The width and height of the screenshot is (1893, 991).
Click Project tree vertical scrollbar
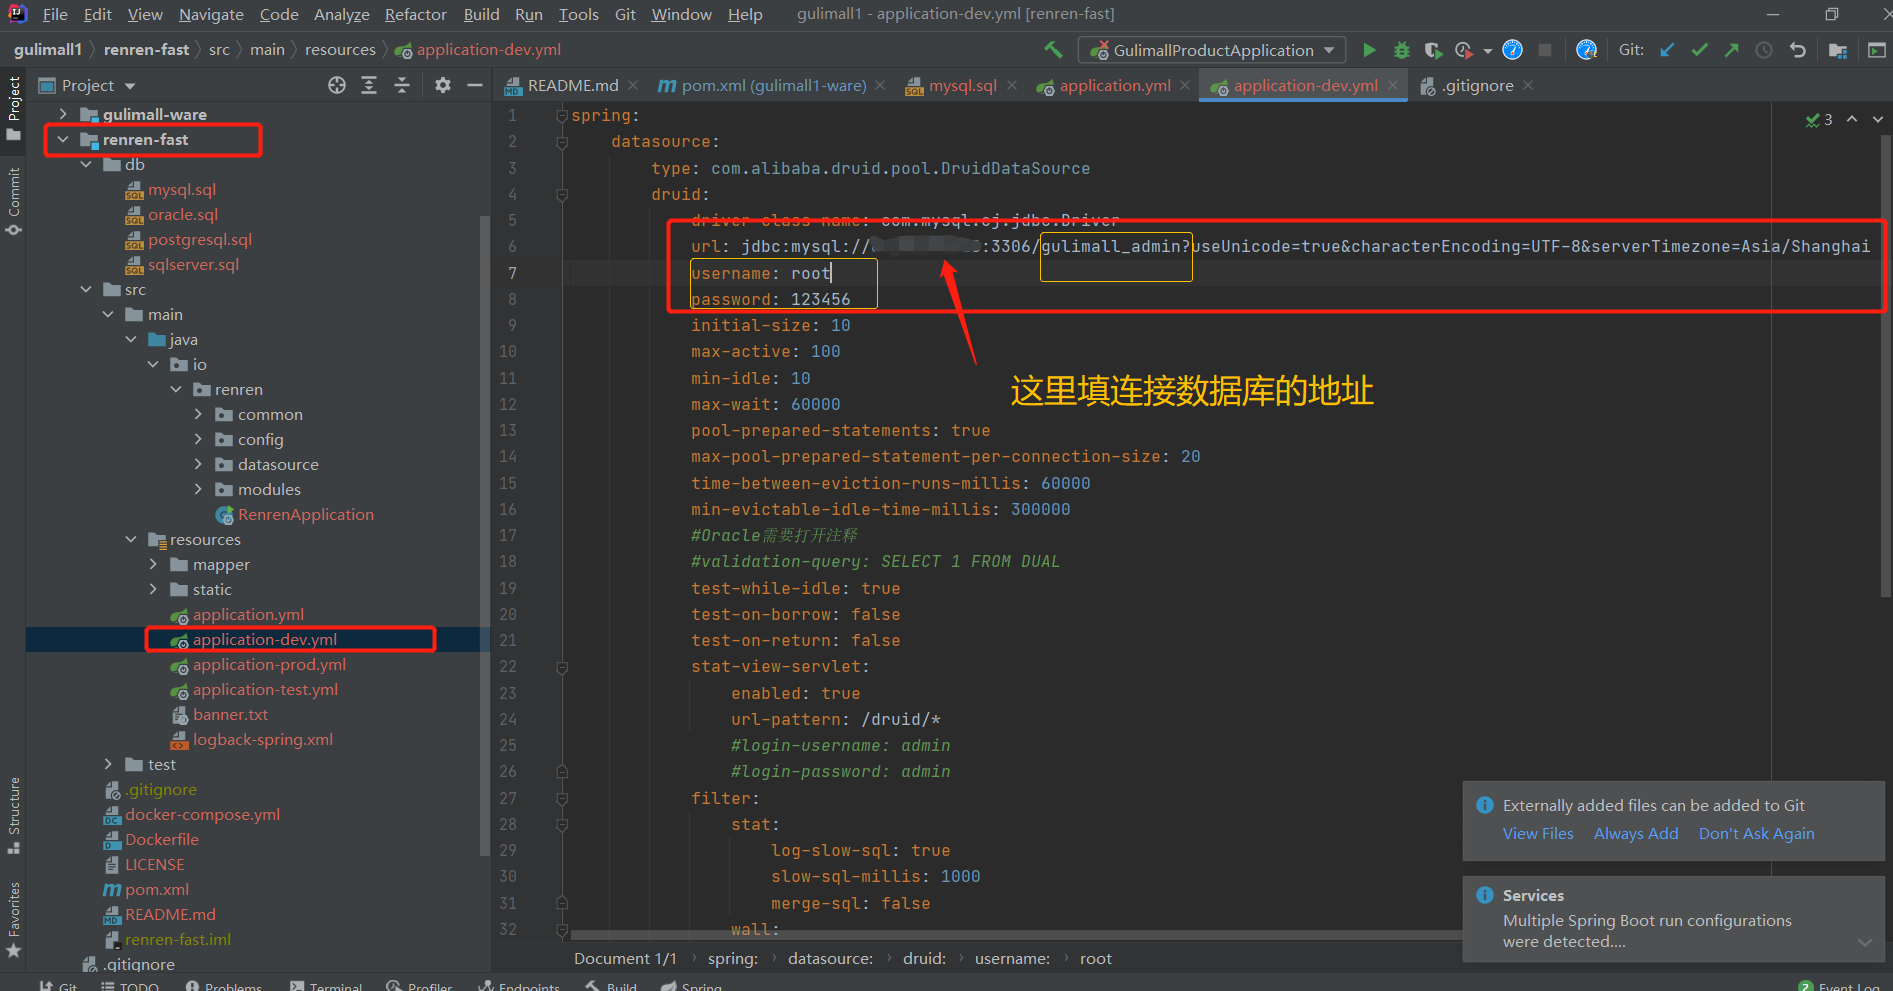[x=485, y=535]
